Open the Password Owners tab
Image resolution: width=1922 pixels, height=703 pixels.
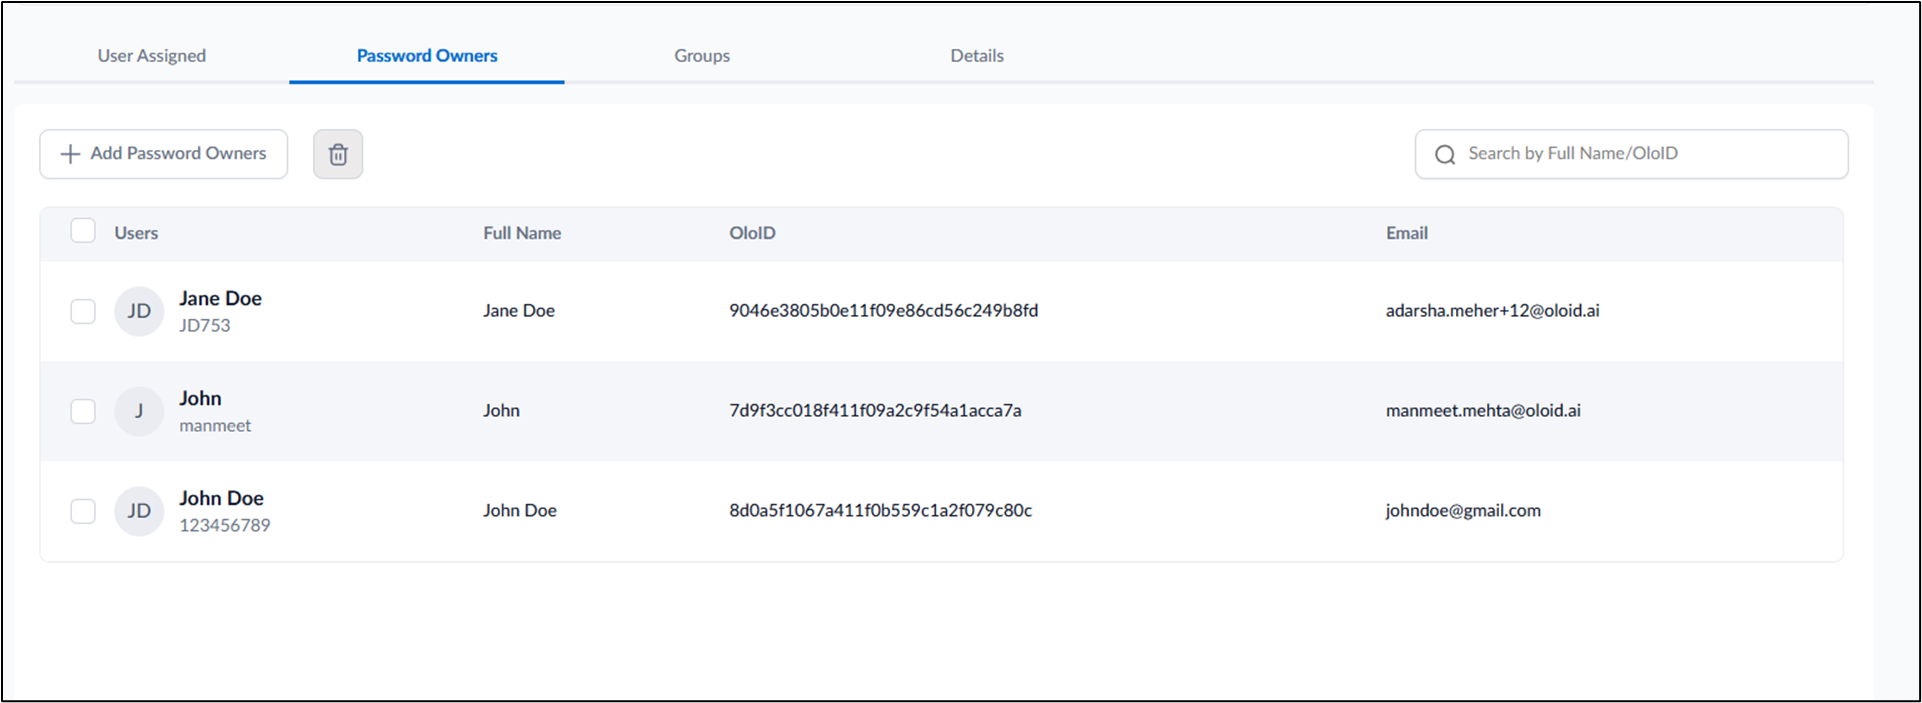click(427, 56)
